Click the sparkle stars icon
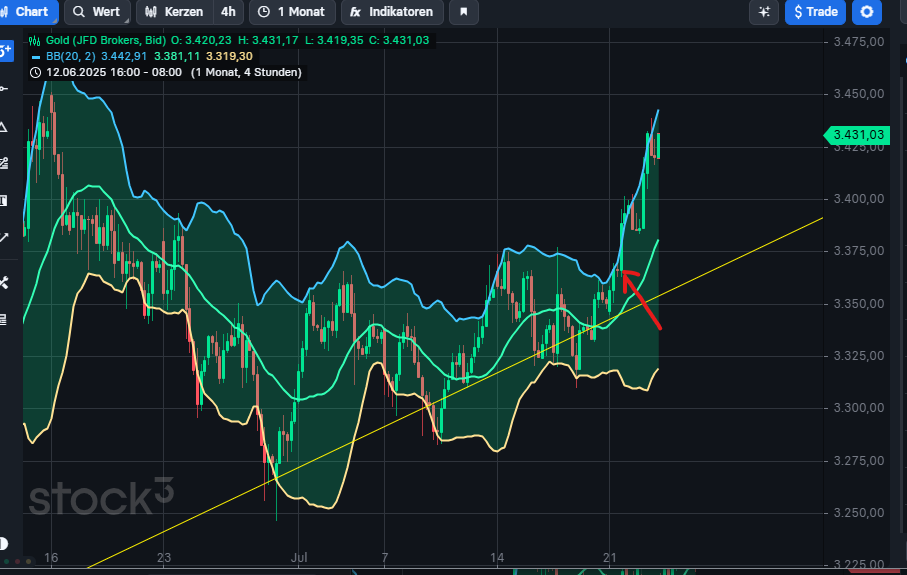Screen dimensions: 907x575 (764, 12)
